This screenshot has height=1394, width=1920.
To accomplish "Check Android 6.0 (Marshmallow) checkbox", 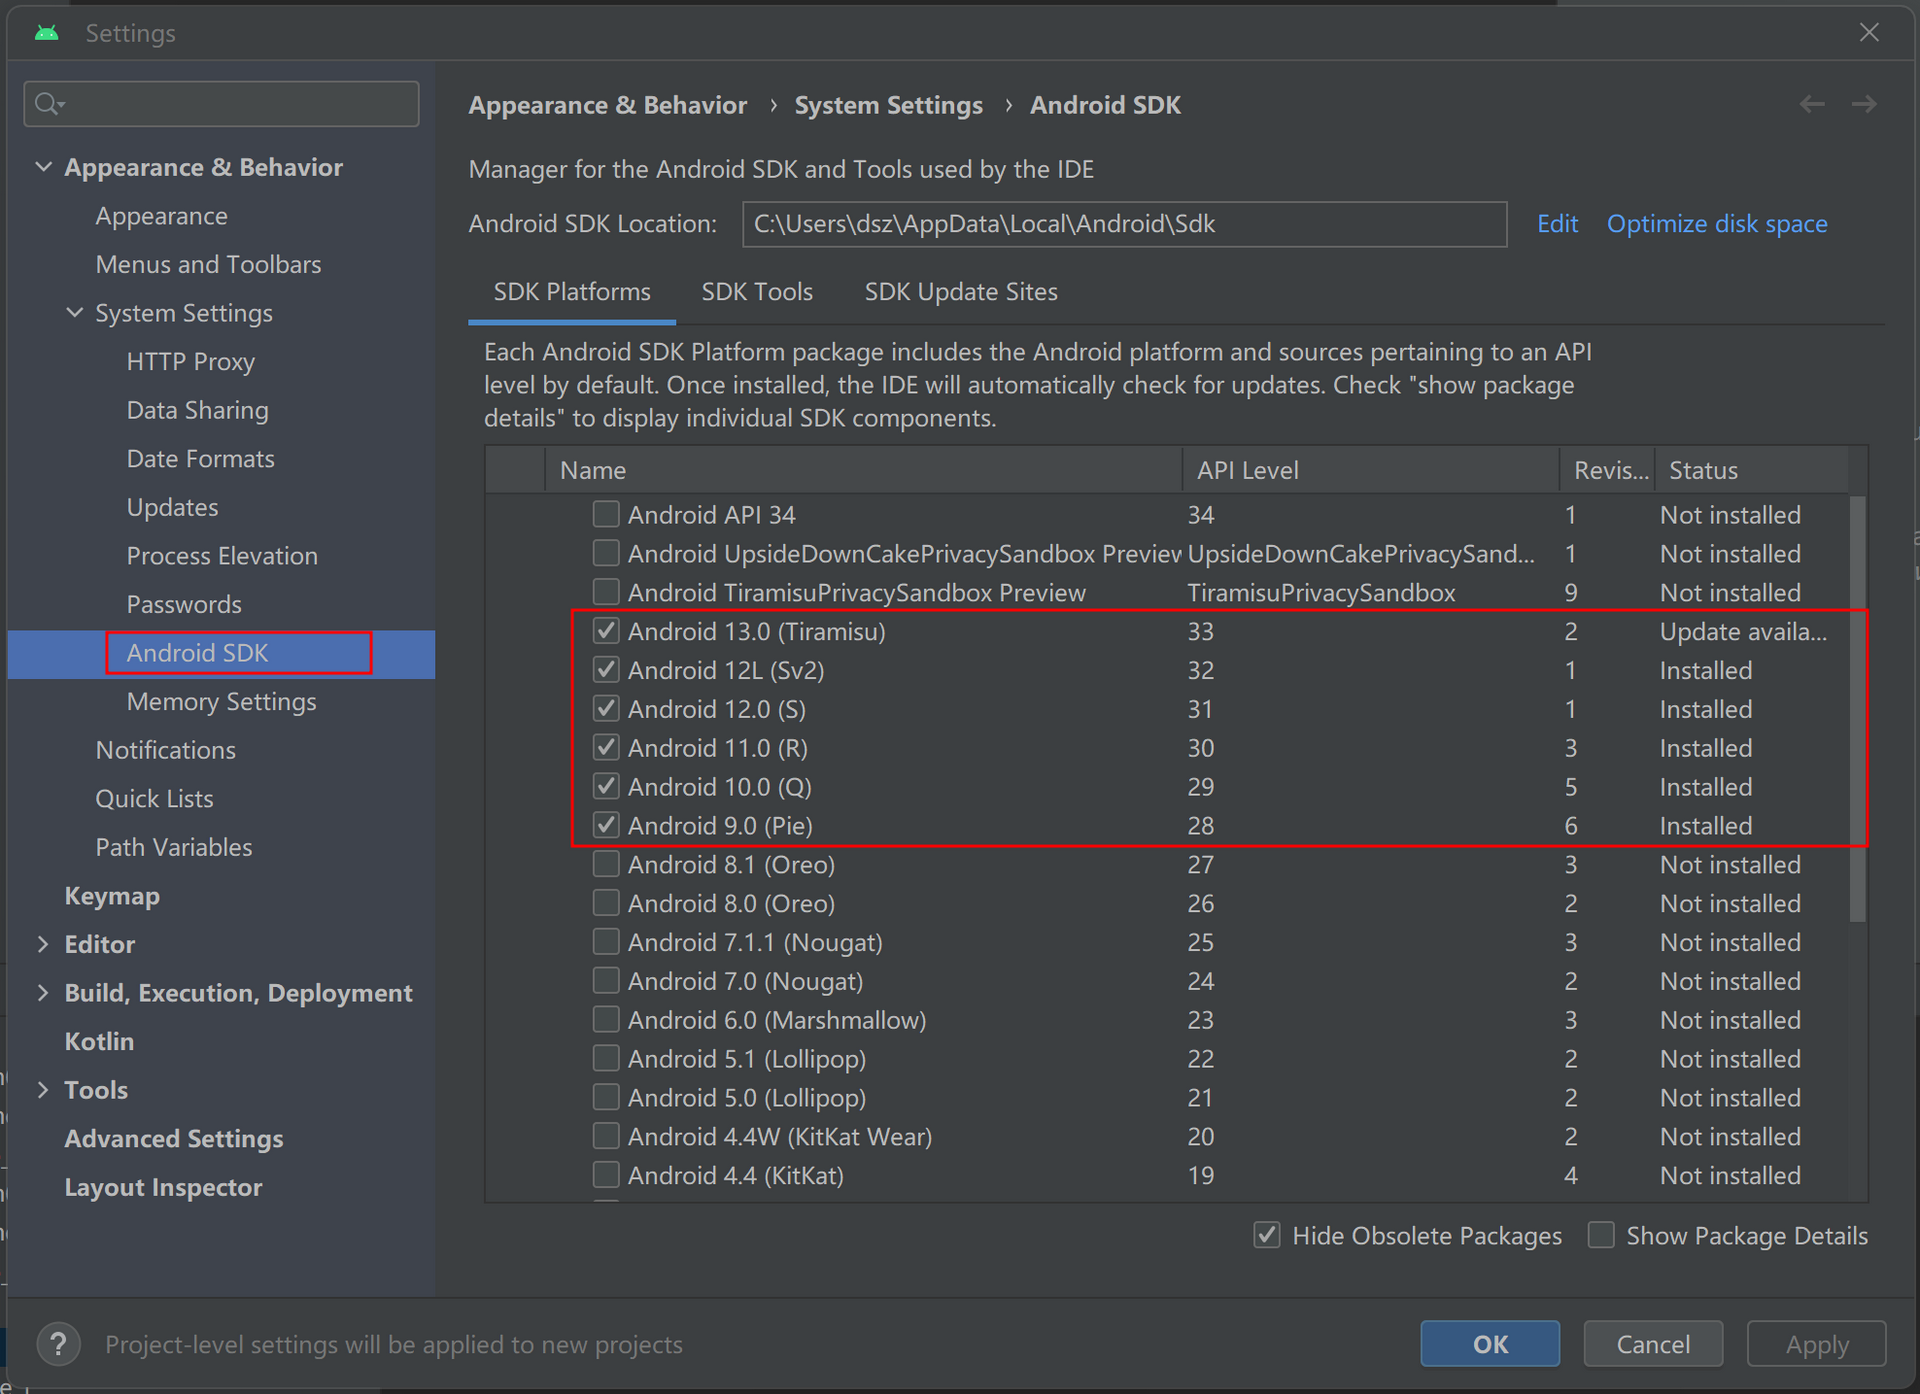I will pyautogui.click(x=606, y=1019).
